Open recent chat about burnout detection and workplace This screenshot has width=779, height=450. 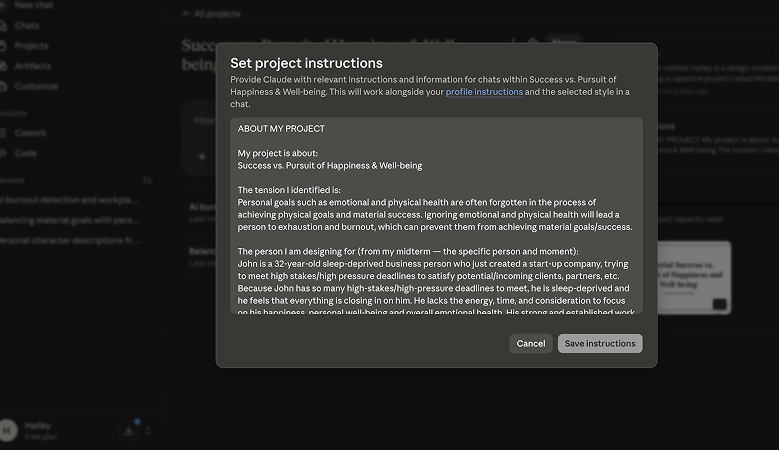pos(69,200)
